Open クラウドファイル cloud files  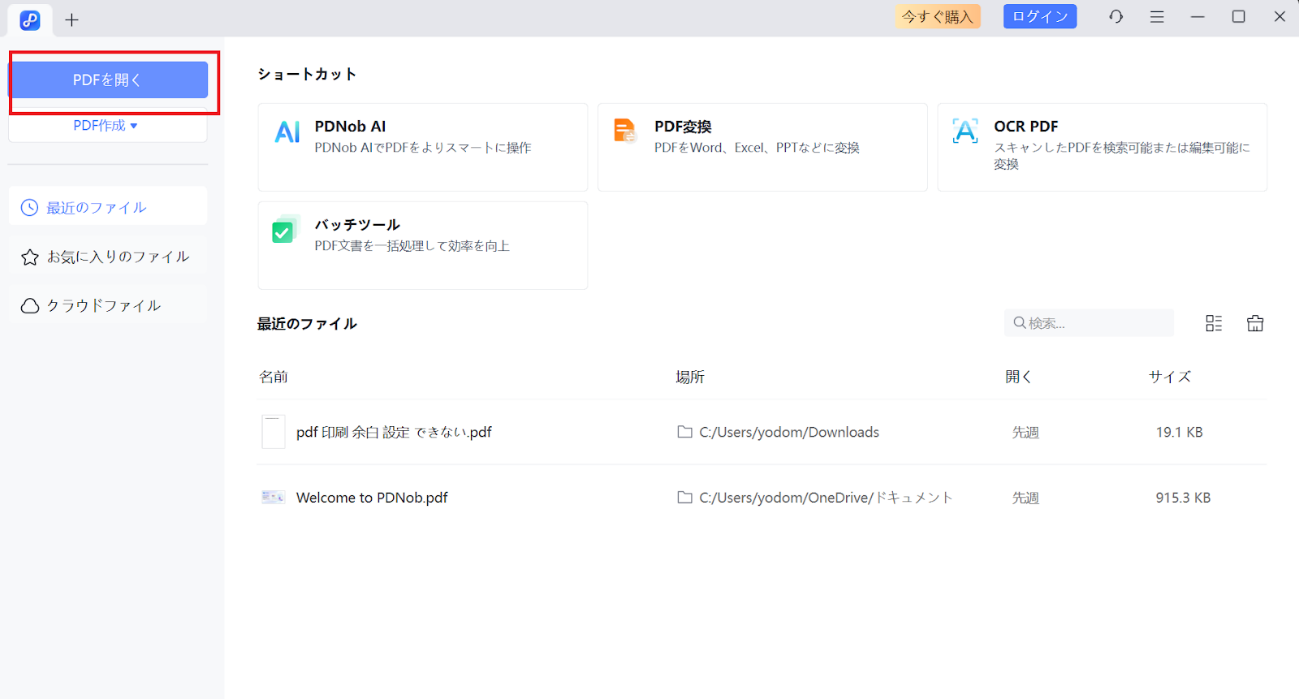point(107,305)
